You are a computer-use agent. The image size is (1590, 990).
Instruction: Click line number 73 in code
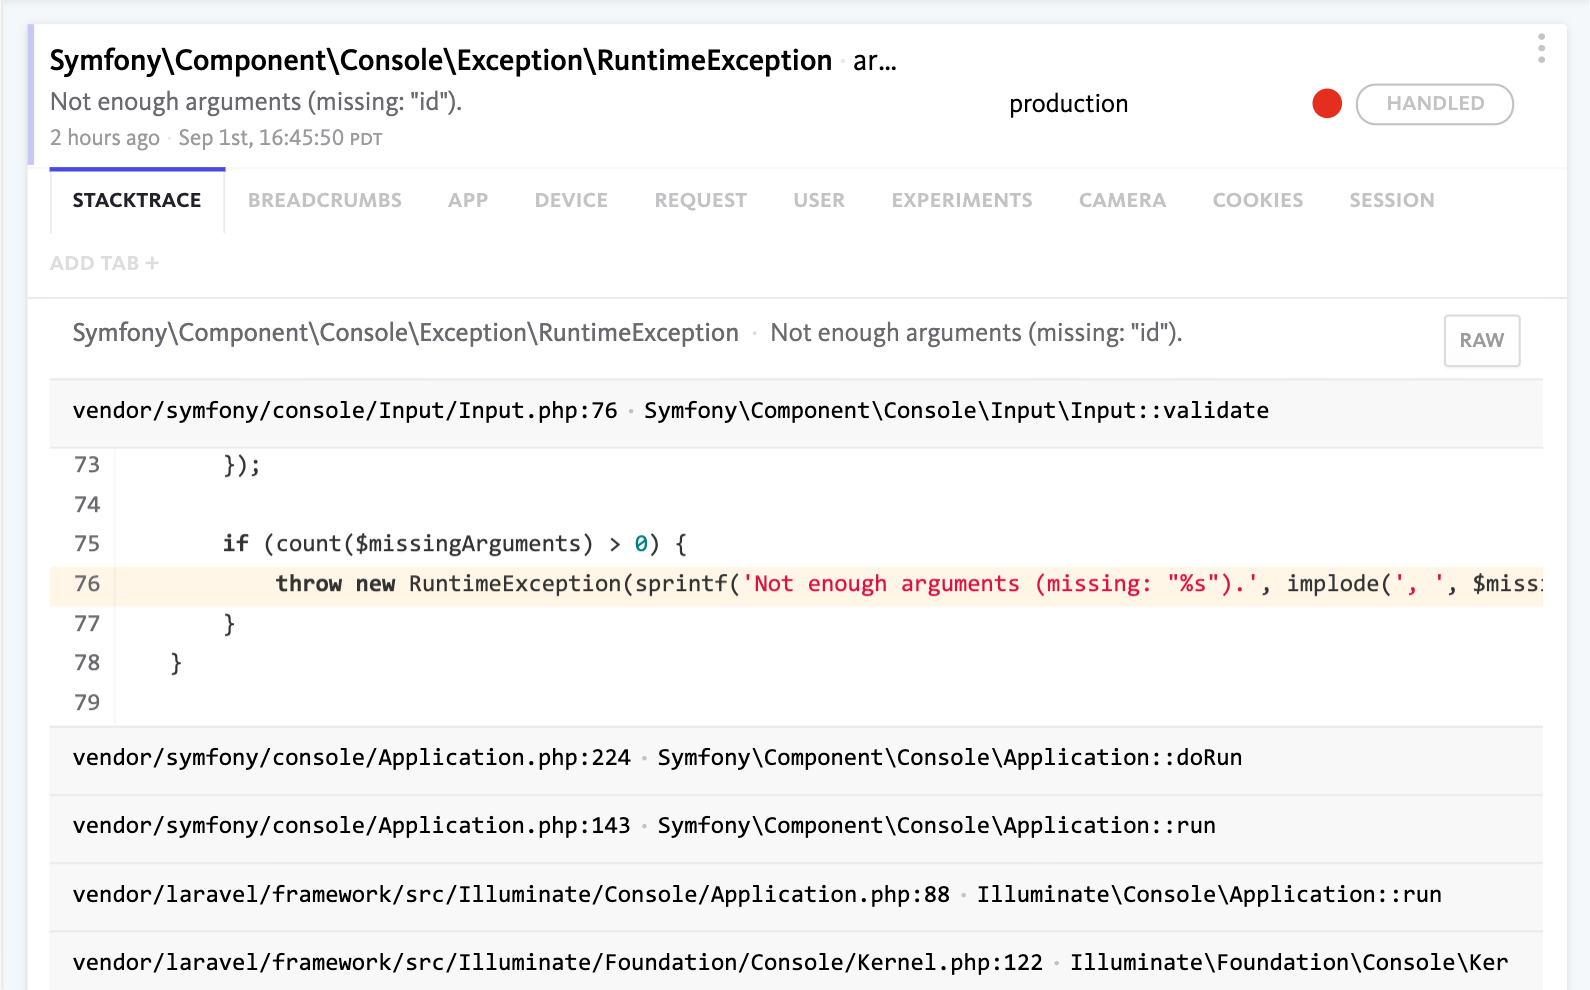(87, 465)
